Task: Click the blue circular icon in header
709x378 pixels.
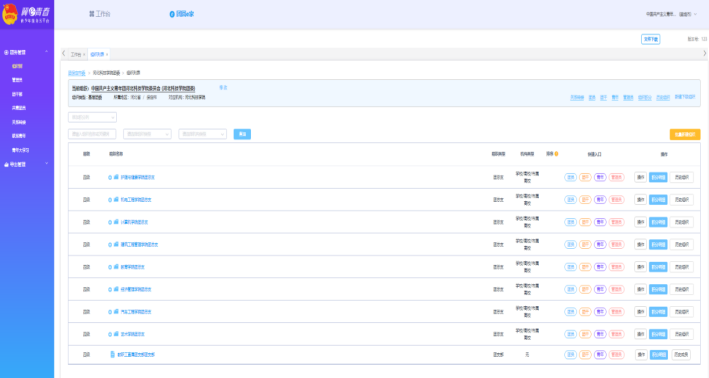Action: (172, 14)
